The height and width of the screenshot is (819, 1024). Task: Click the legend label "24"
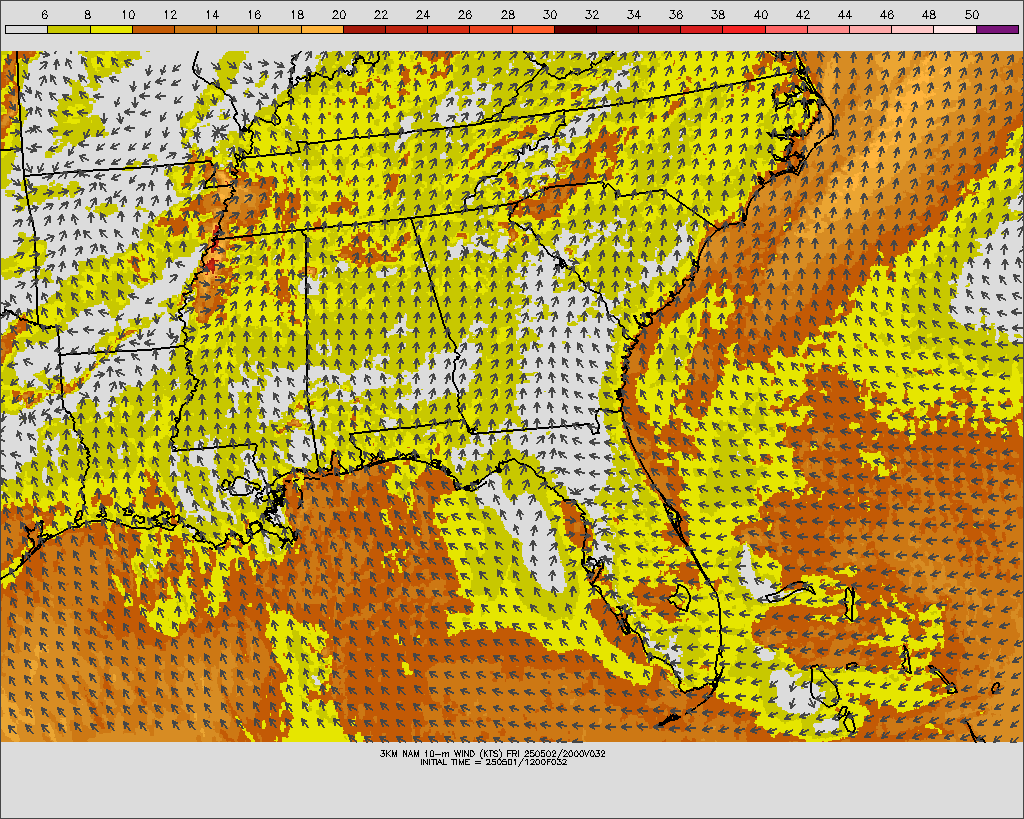point(423,14)
